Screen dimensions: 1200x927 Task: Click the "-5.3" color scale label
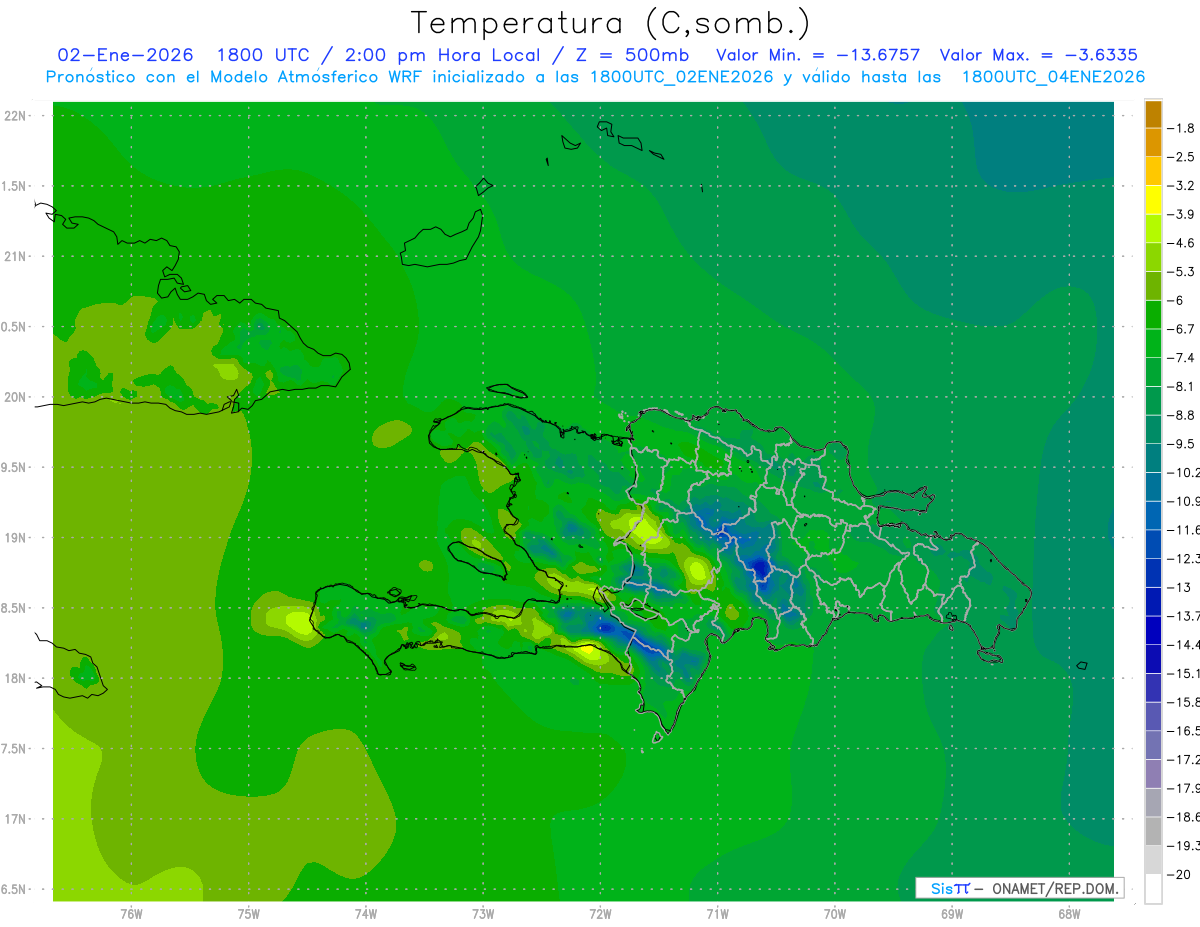point(1181,271)
